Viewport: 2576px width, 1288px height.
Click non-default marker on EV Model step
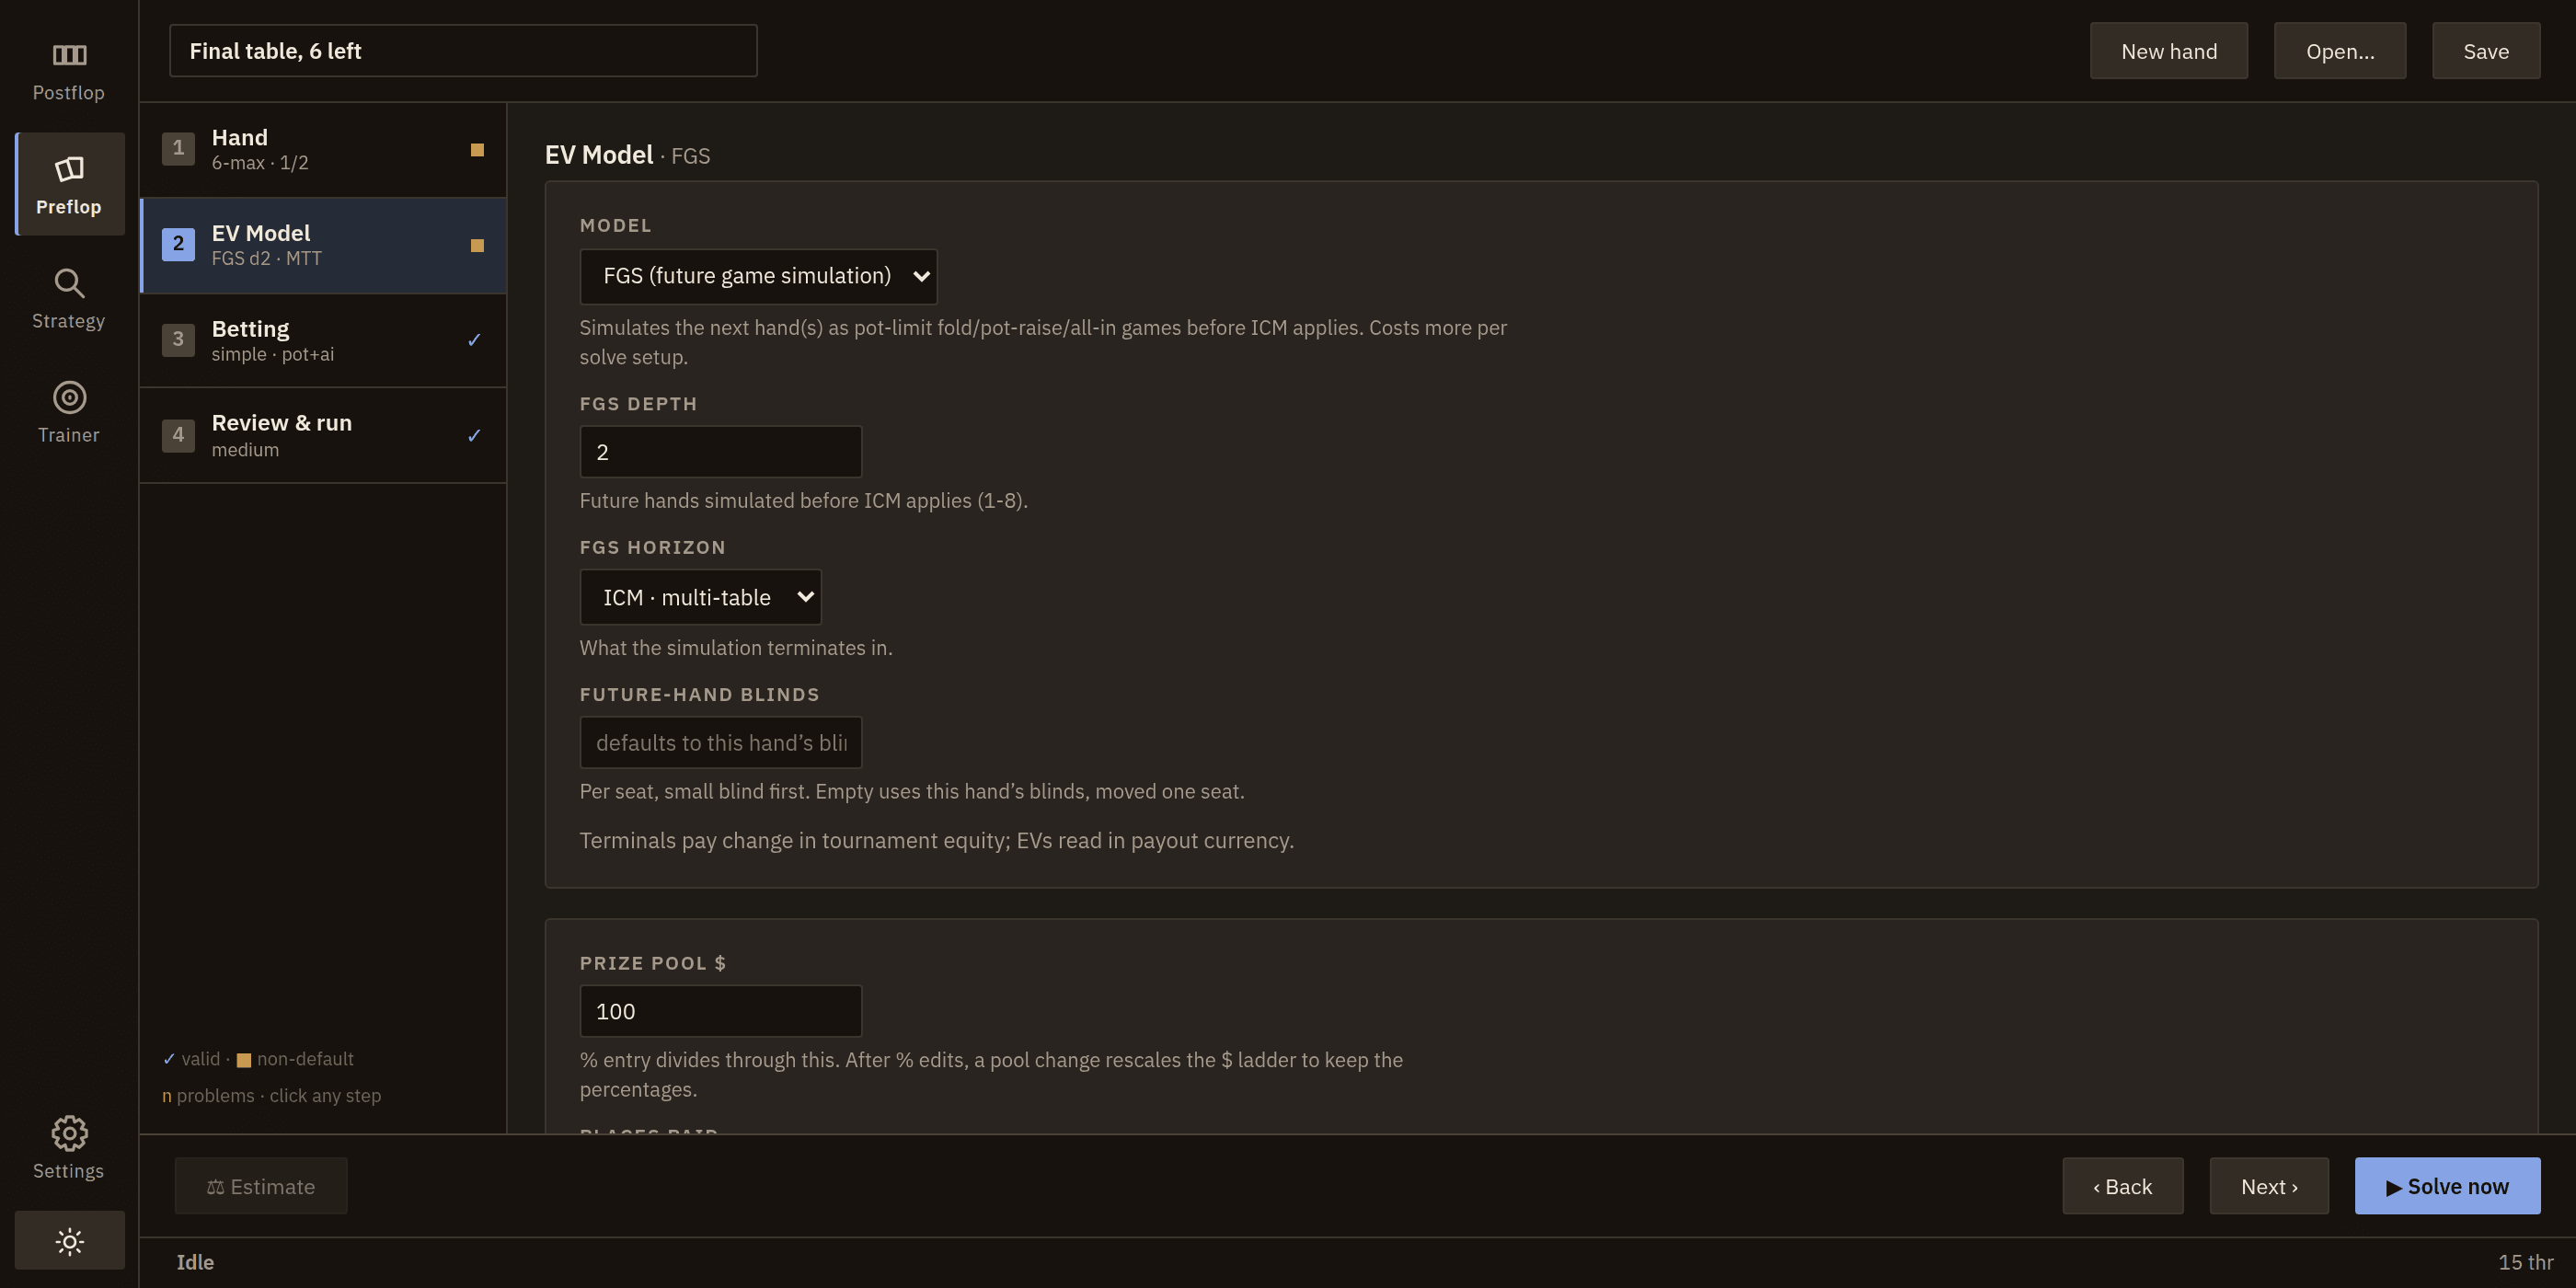pos(477,246)
